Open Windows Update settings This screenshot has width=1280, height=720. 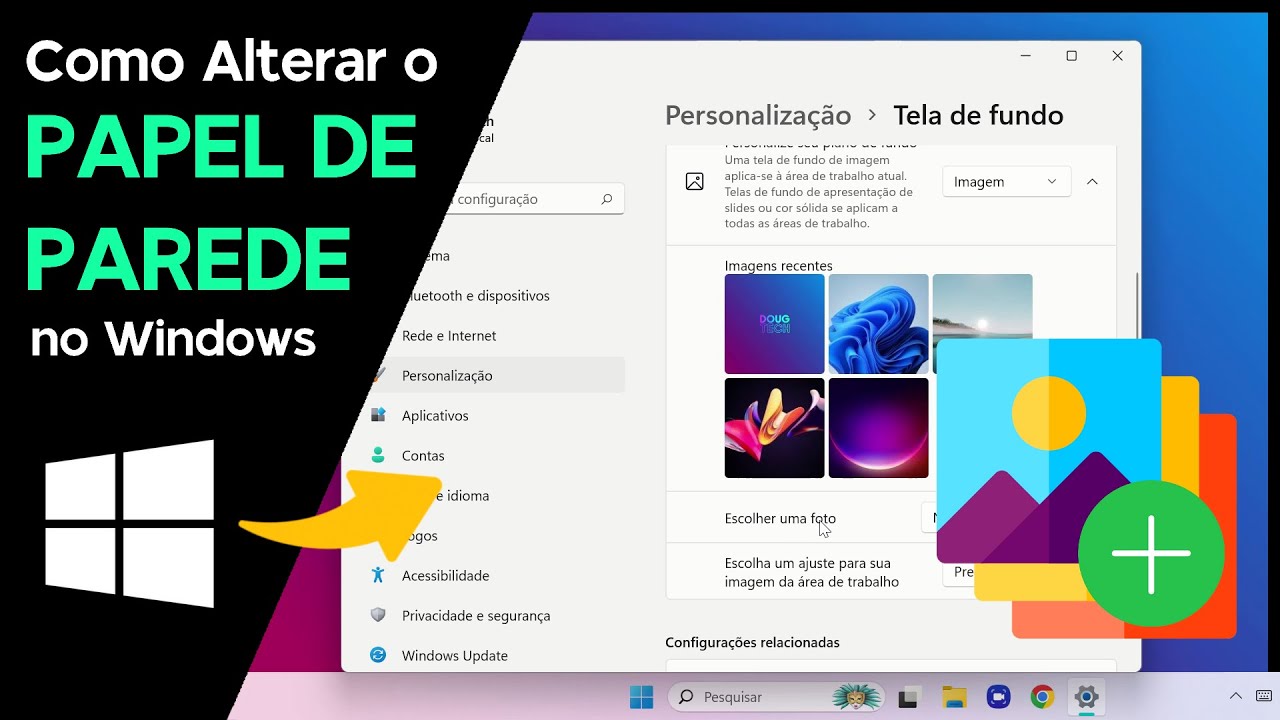coord(455,656)
